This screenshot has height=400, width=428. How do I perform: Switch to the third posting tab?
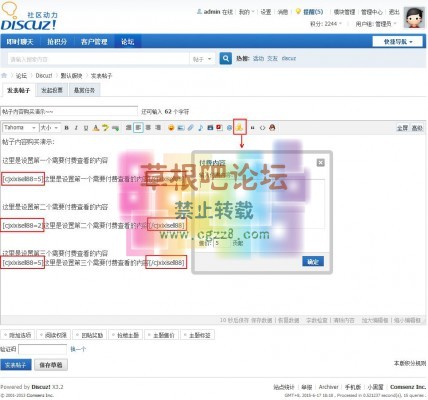pyautogui.click(x=84, y=90)
